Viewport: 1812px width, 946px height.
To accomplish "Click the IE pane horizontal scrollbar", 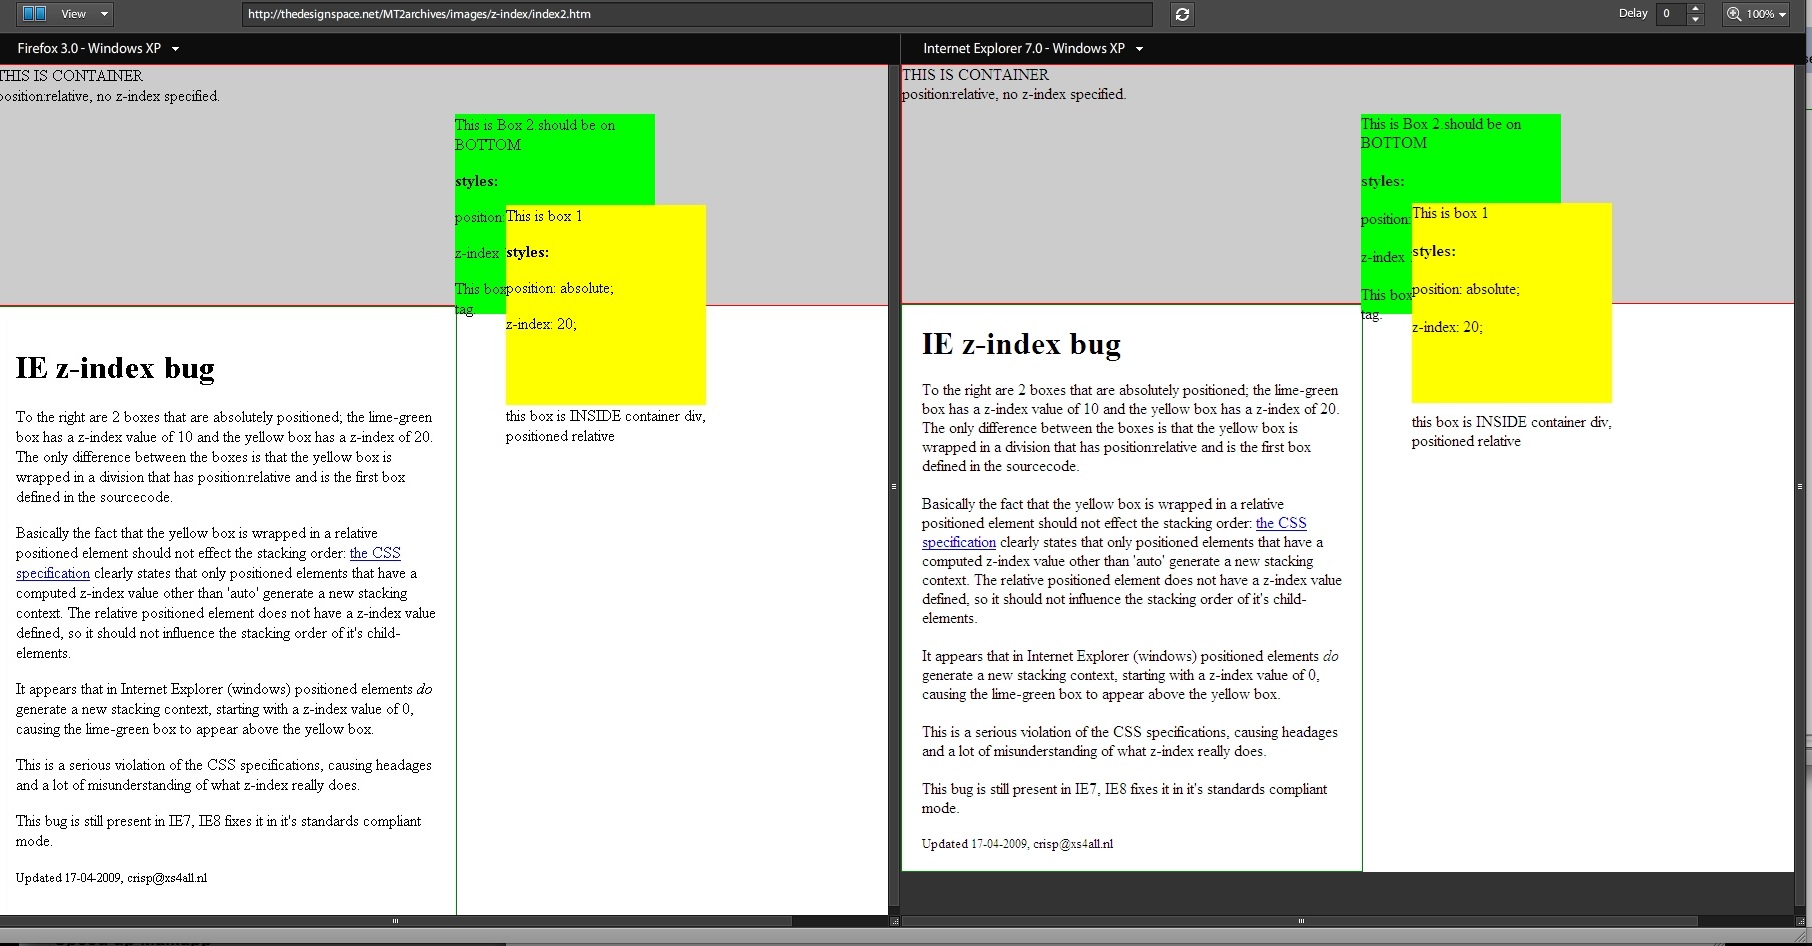I will (1300, 921).
